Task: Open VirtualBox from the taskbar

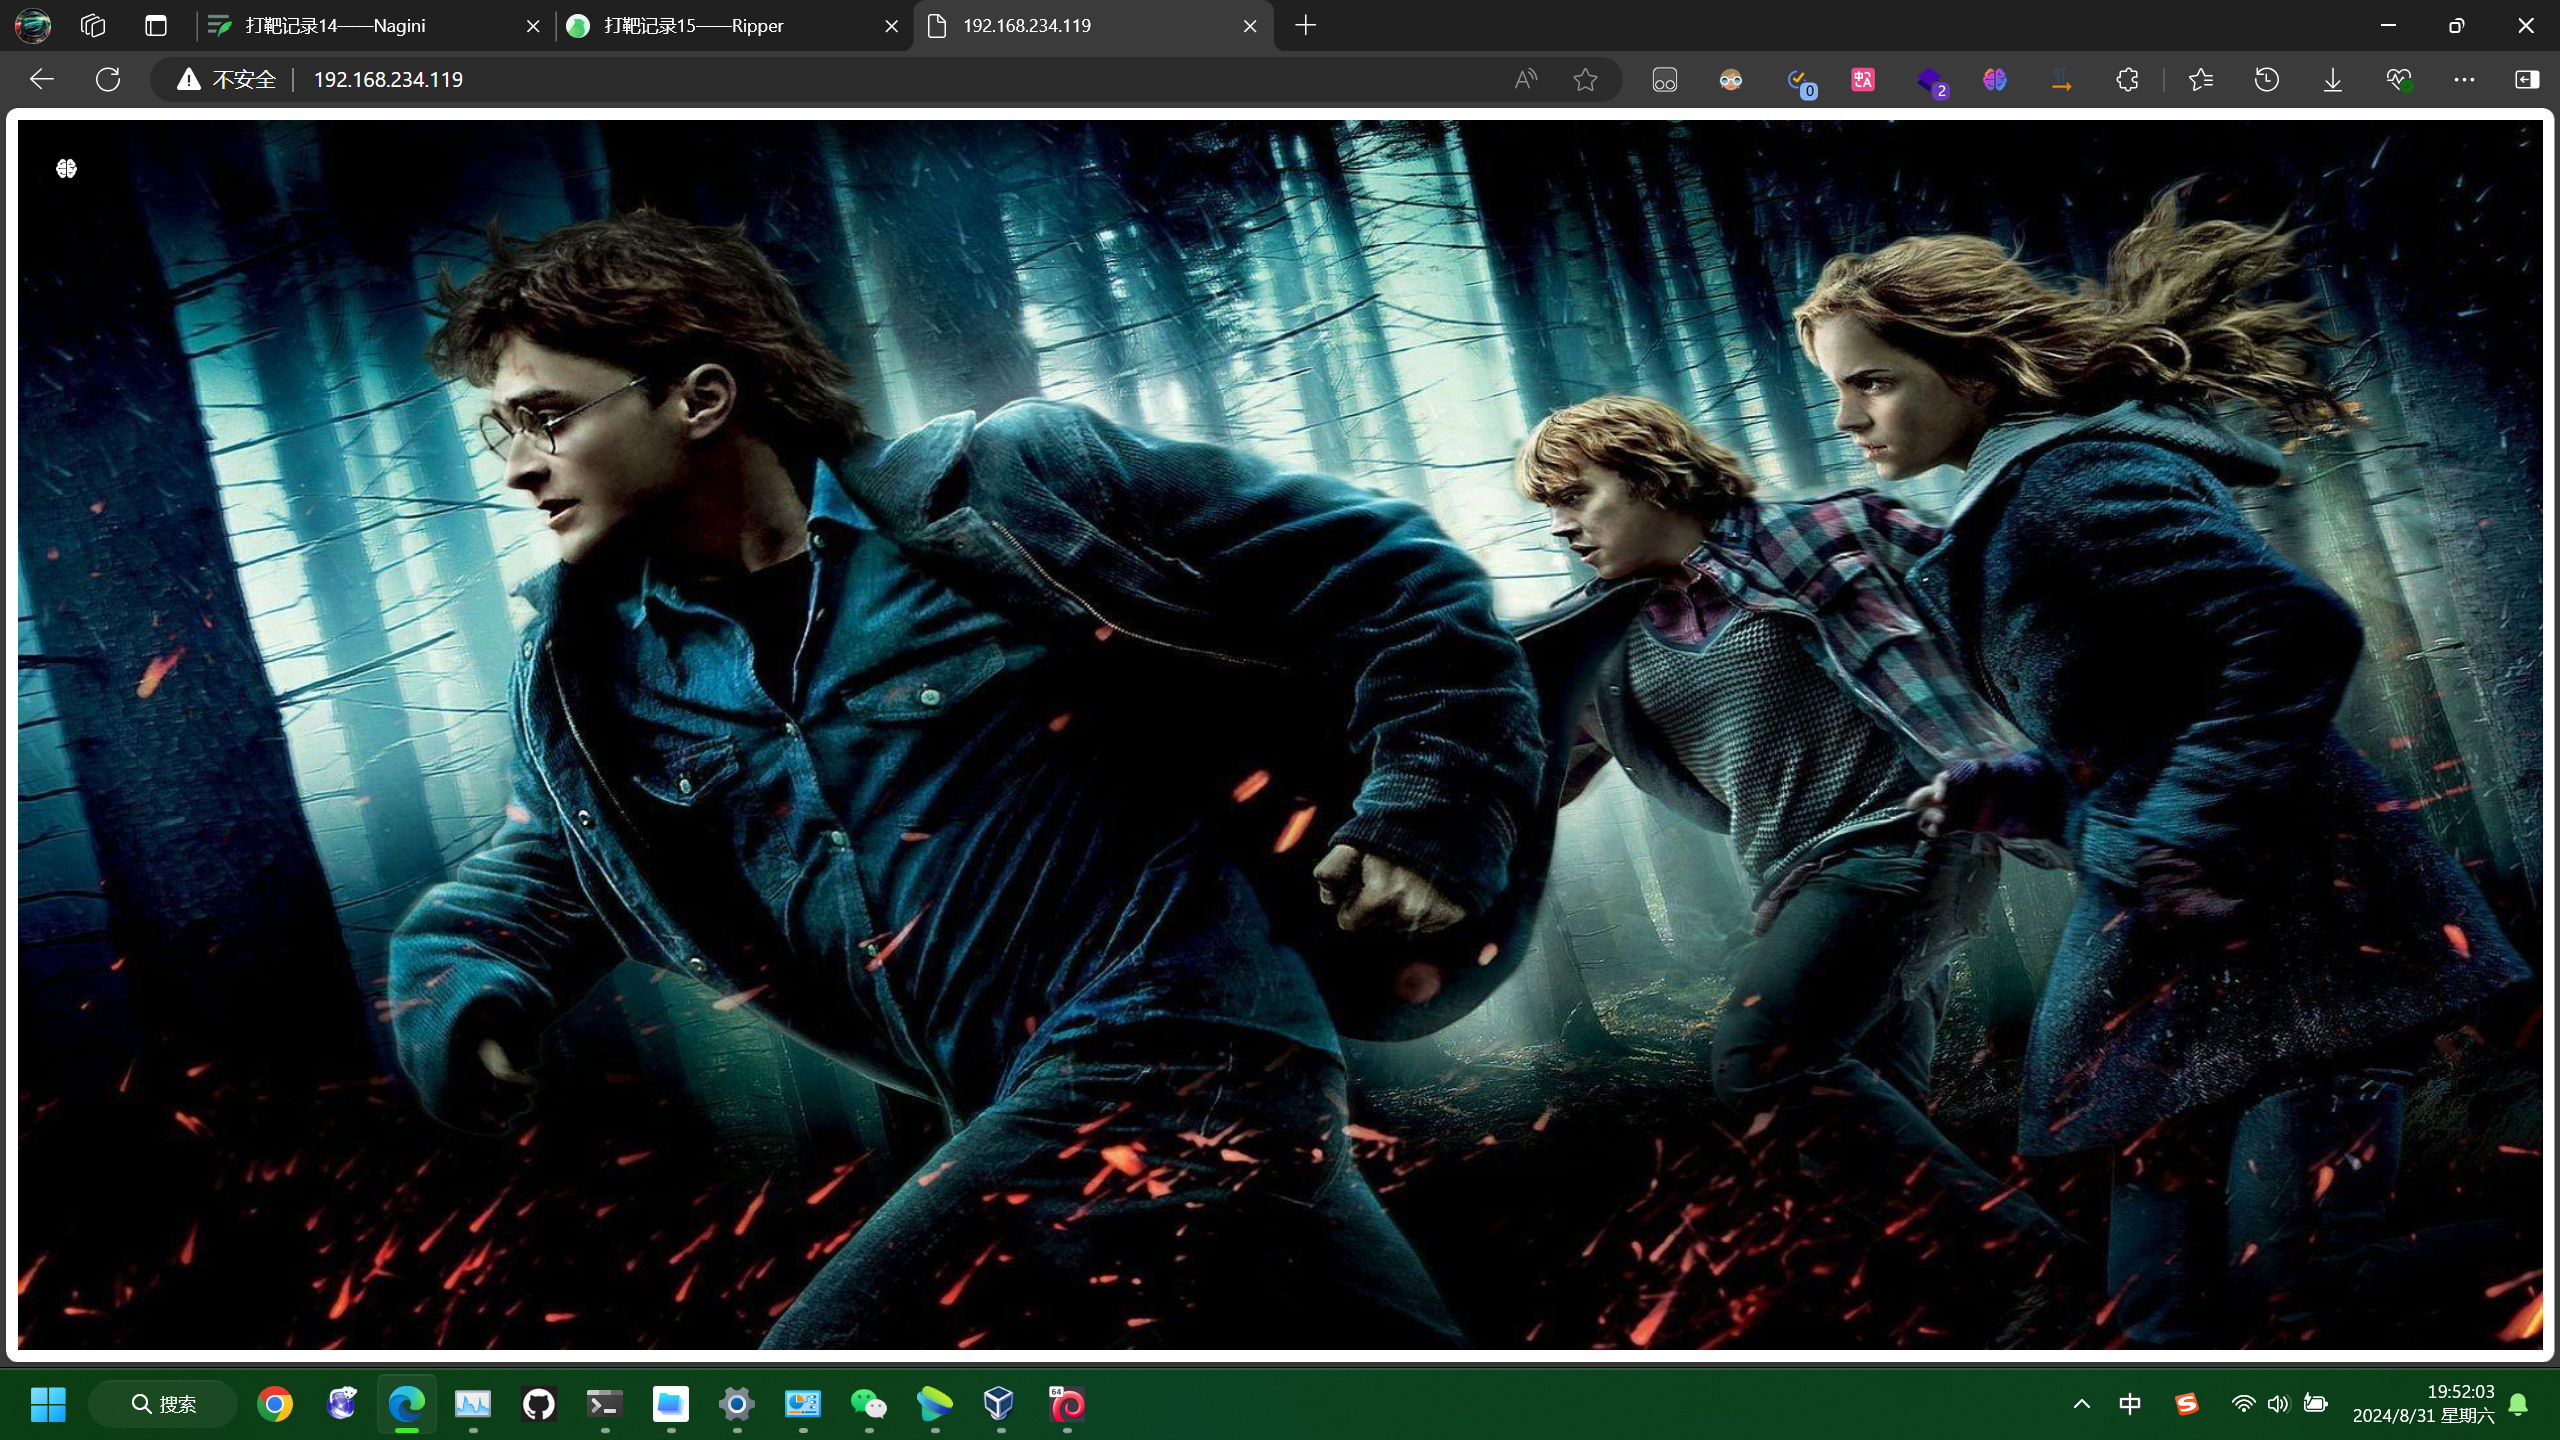Action: 1000,1404
